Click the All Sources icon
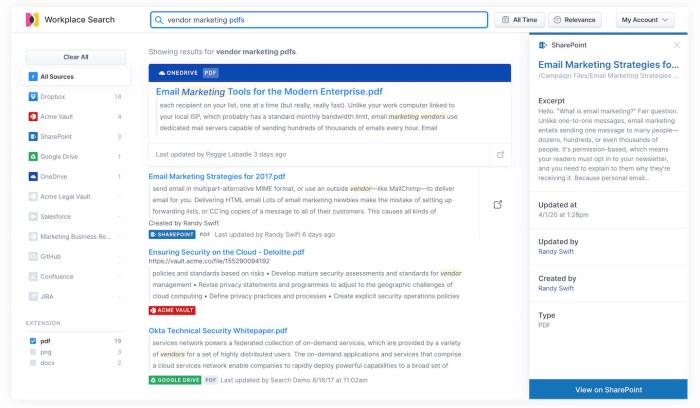700x408 pixels. (x=33, y=76)
